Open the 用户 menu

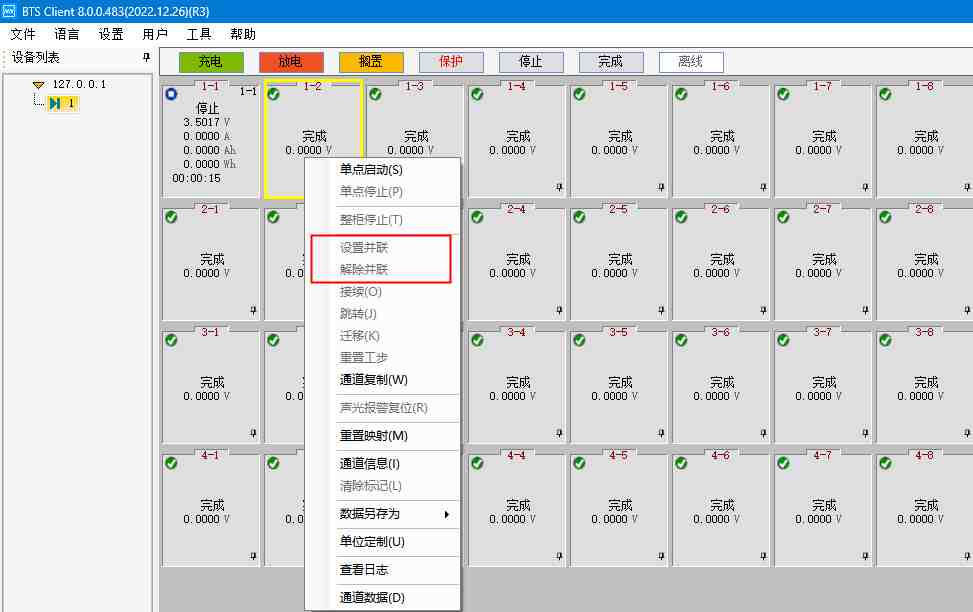(x=155, y=34)
